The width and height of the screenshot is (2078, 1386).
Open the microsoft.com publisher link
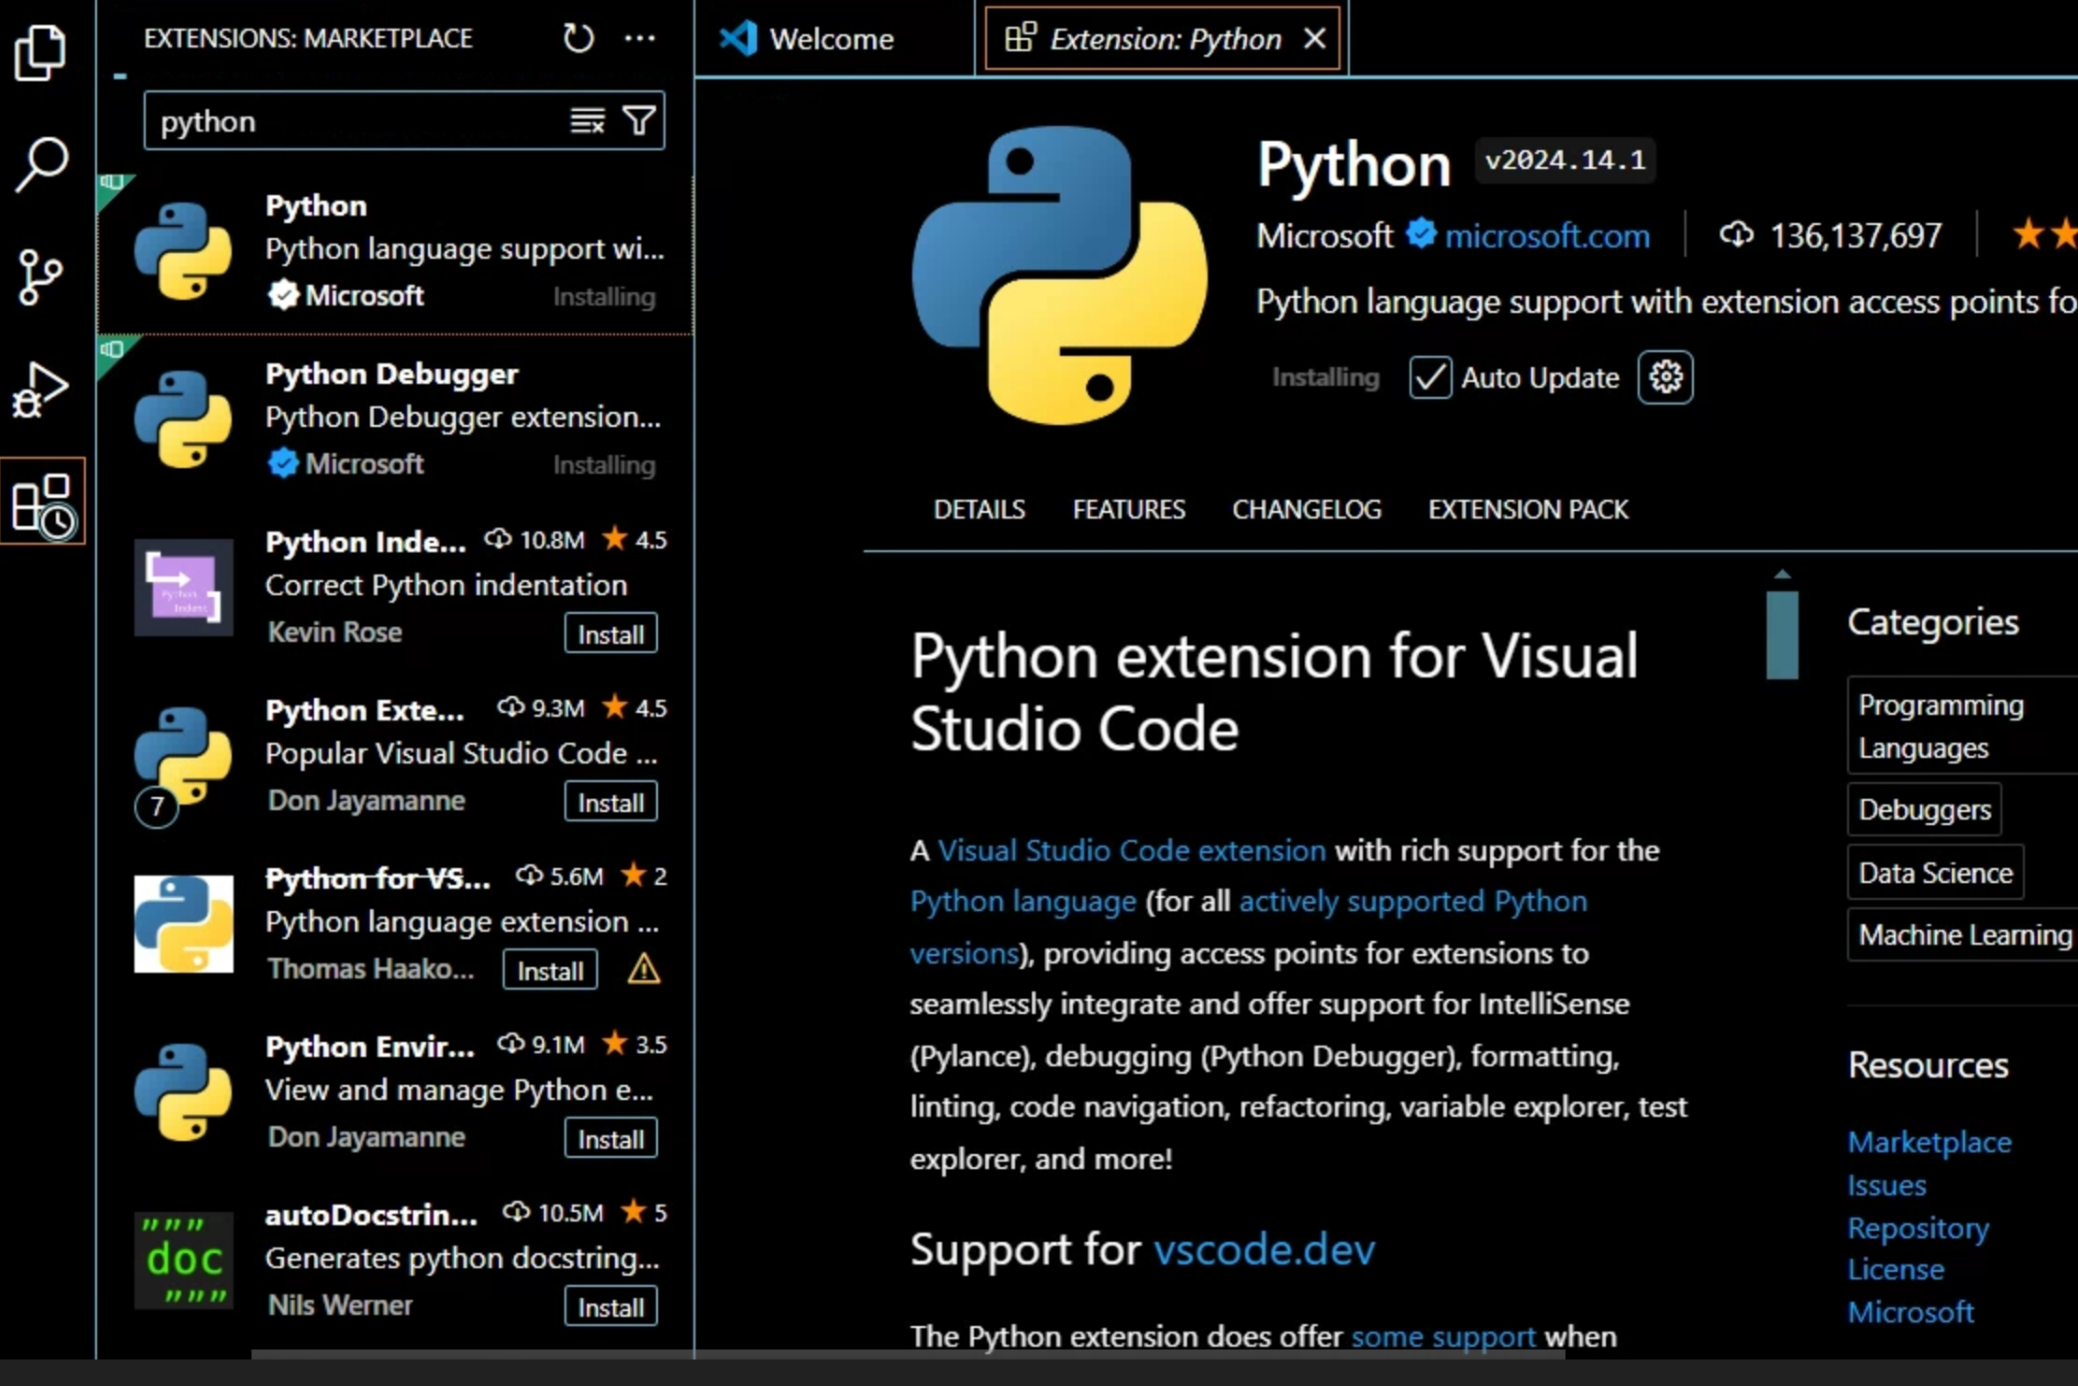pos(1546,236)
